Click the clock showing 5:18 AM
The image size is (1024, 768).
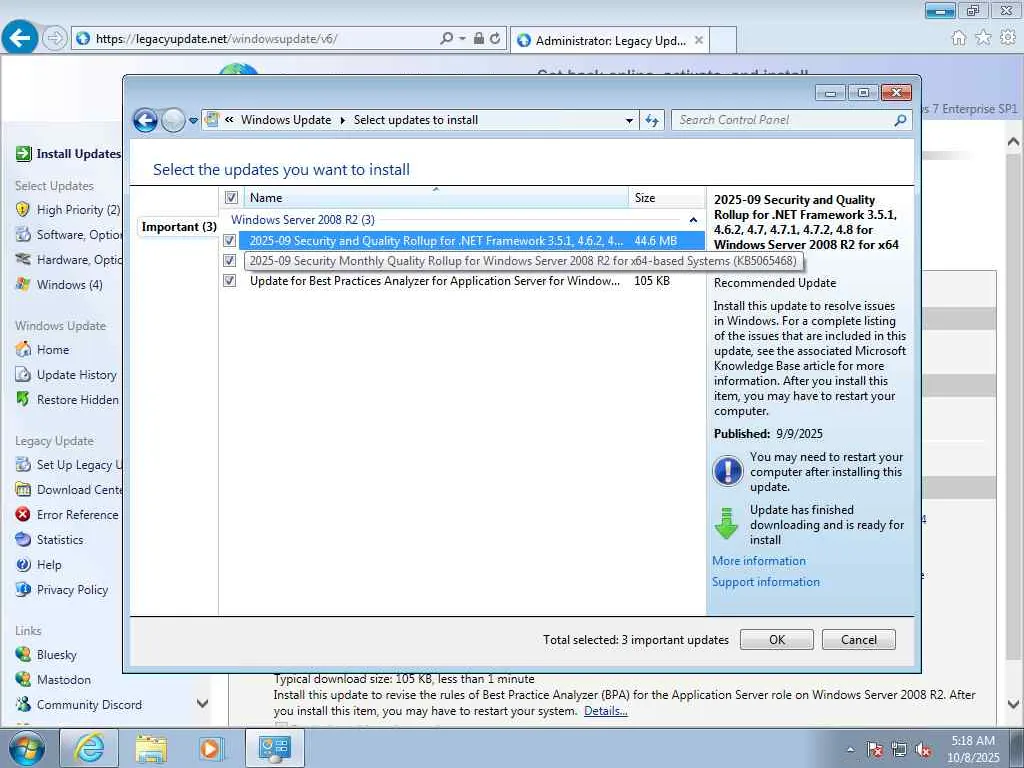pyautogui.click(x=972, y=741)
